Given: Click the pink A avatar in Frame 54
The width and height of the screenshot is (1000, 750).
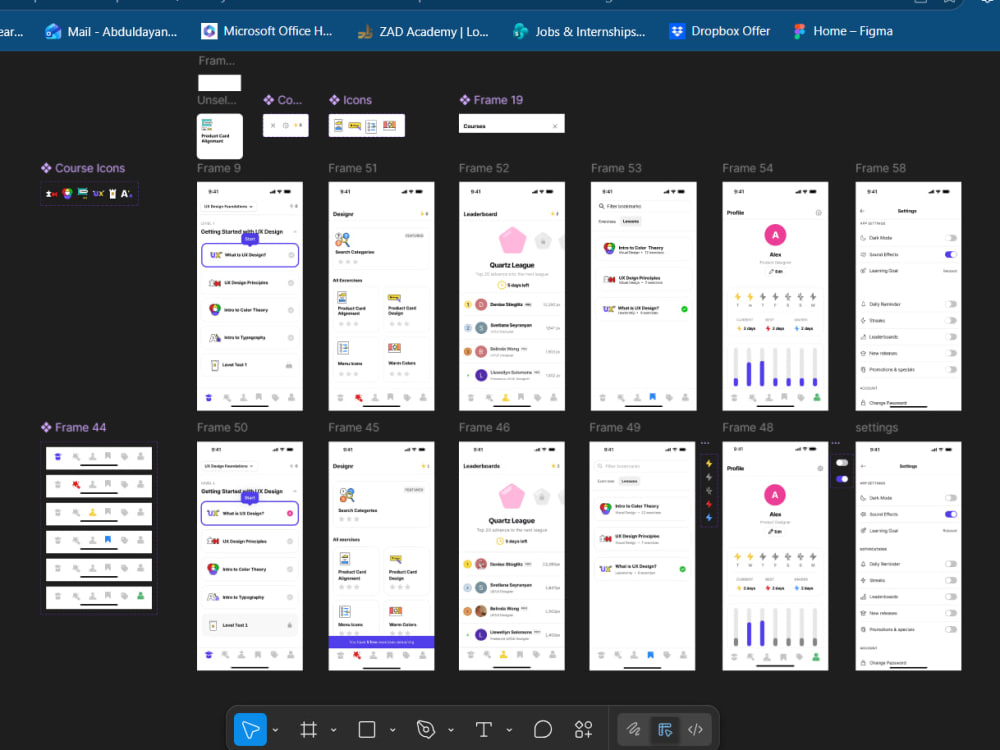Looking at the screenshot, I should 775,235.
